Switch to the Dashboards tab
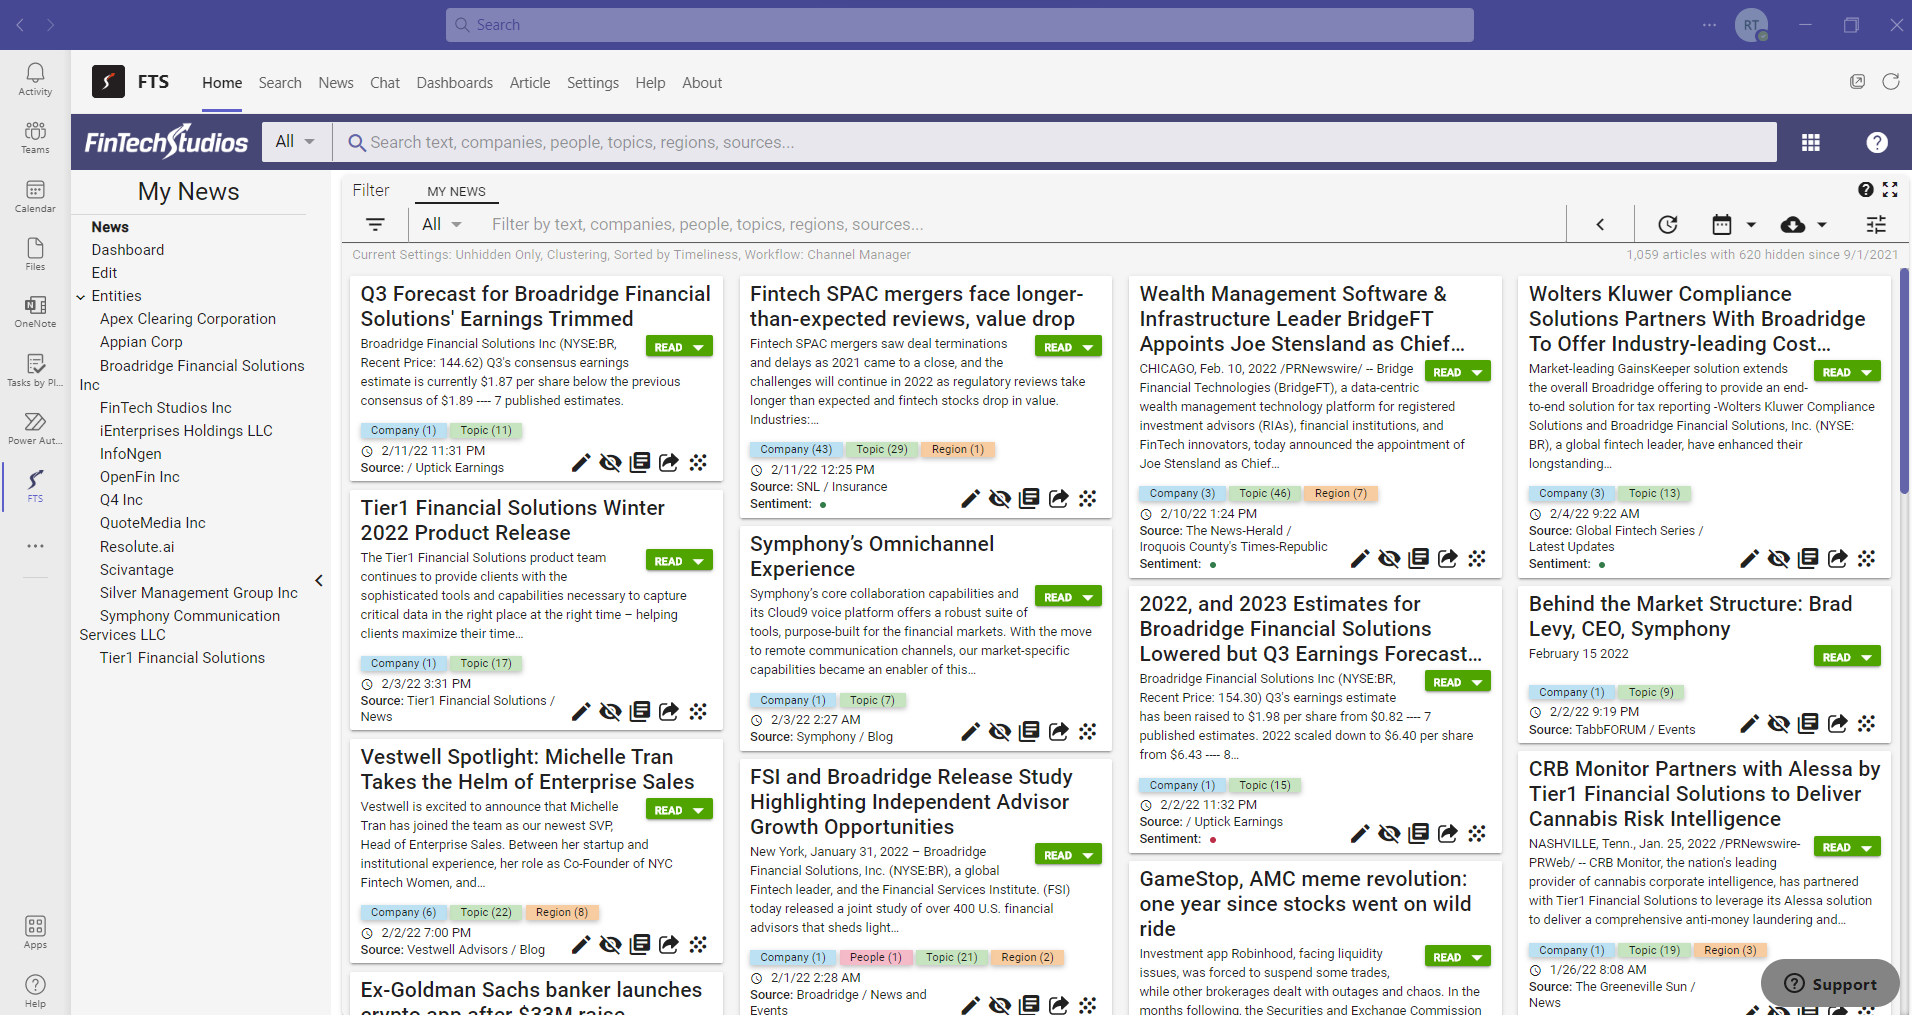 pyautogui.click(x=455, y=83)
